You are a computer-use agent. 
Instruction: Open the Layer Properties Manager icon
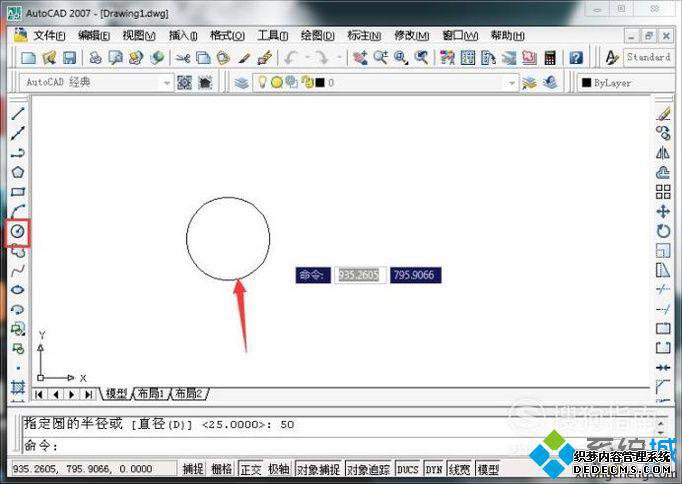[241, 82]
